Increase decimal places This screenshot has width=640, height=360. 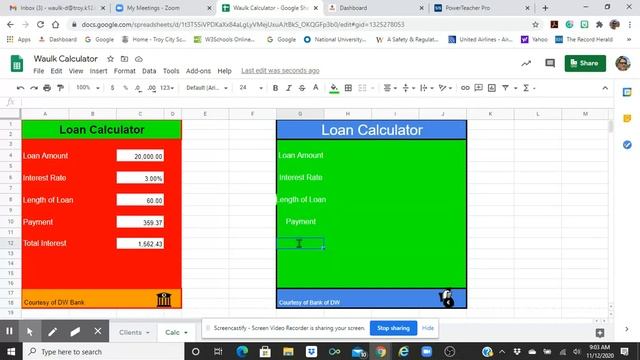pyautogui.click(x=152, y=88)
